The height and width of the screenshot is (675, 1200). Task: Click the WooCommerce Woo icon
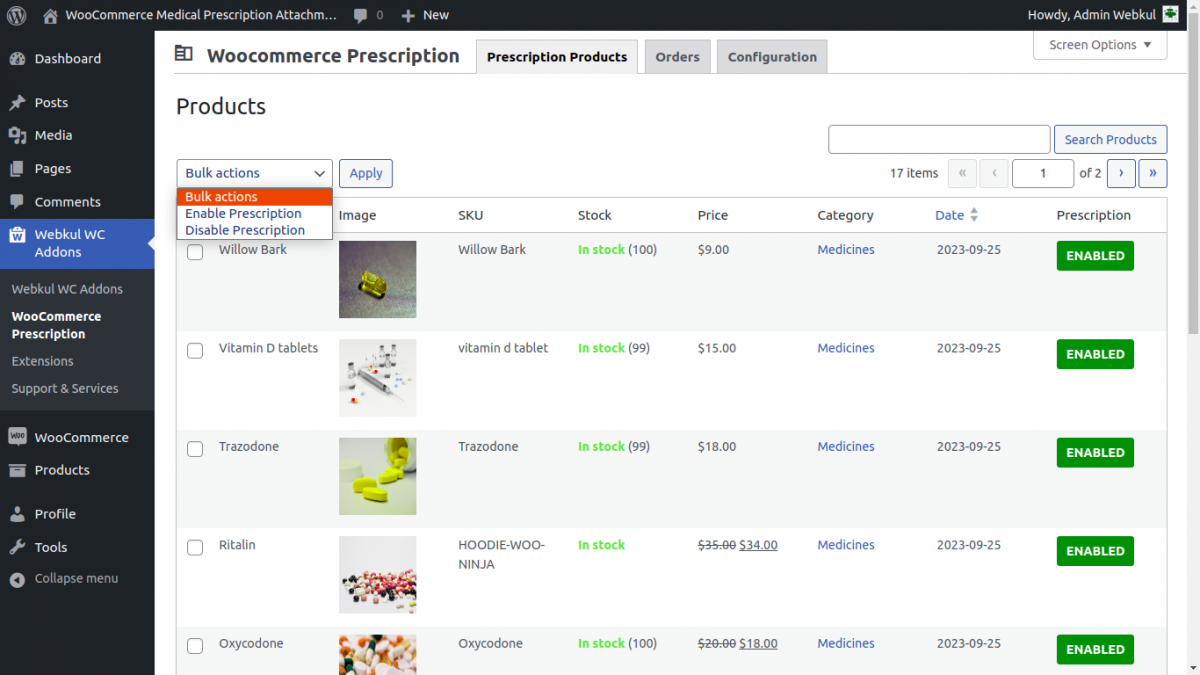tap(17, 437)
